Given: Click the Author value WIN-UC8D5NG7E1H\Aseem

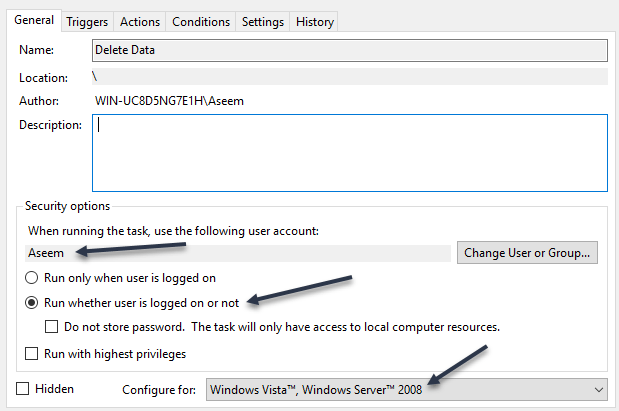Looking at the screenshot, I should [167, 101].
